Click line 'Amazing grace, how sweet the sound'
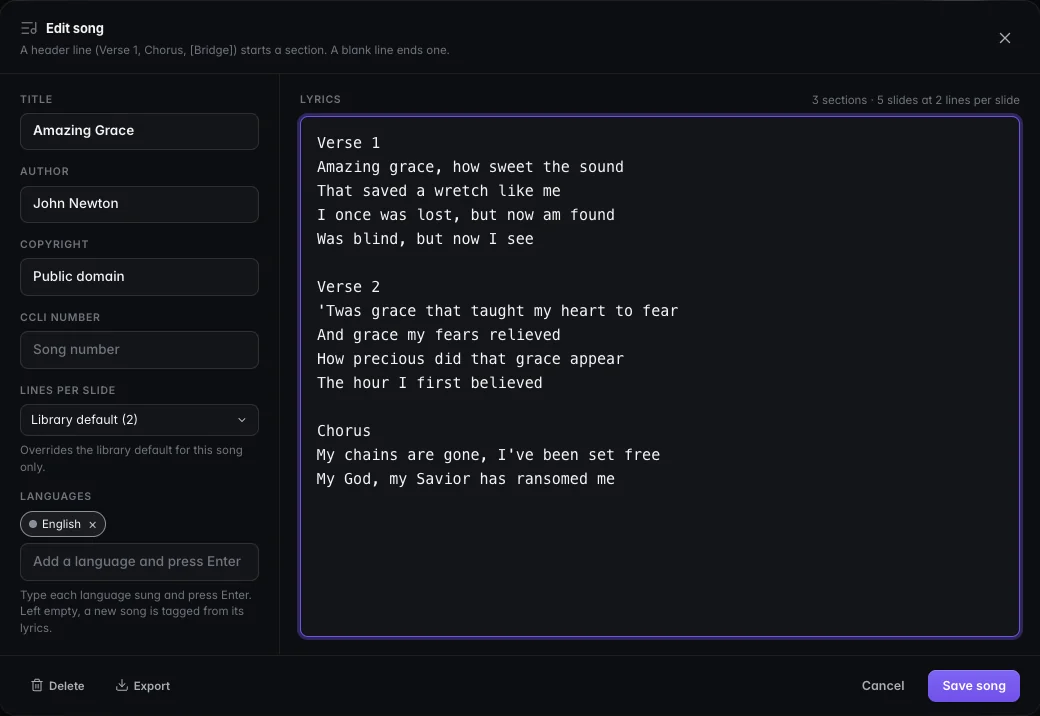The image size is (1040, 716). click(x=470, y=167)
